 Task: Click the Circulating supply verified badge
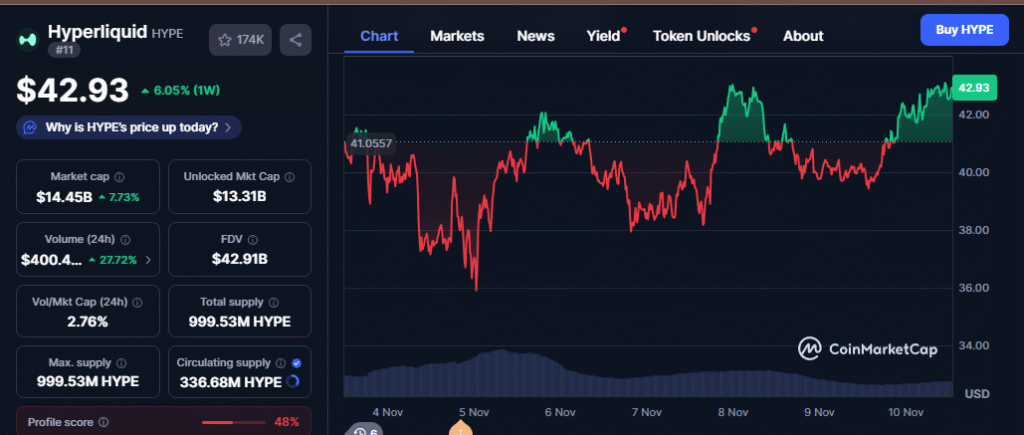(x=296, y=363)
